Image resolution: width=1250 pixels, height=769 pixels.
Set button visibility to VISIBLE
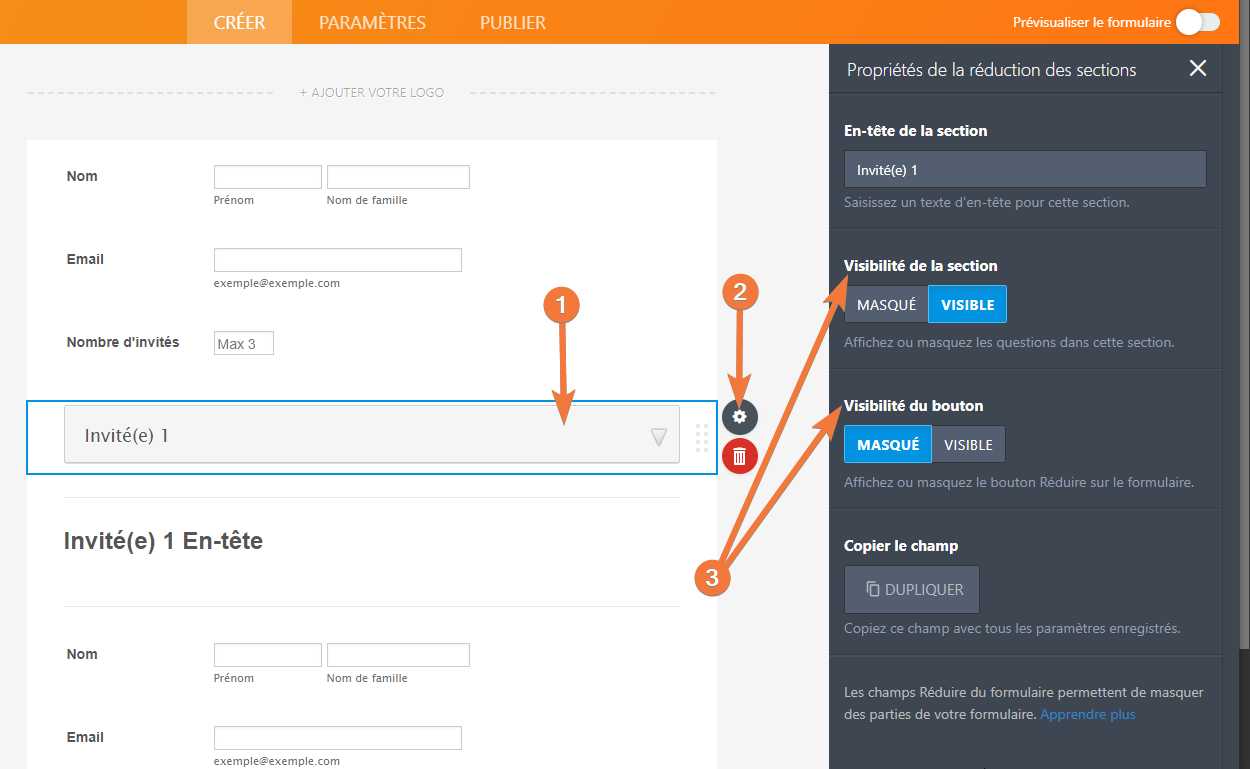[x=968, y=445]
